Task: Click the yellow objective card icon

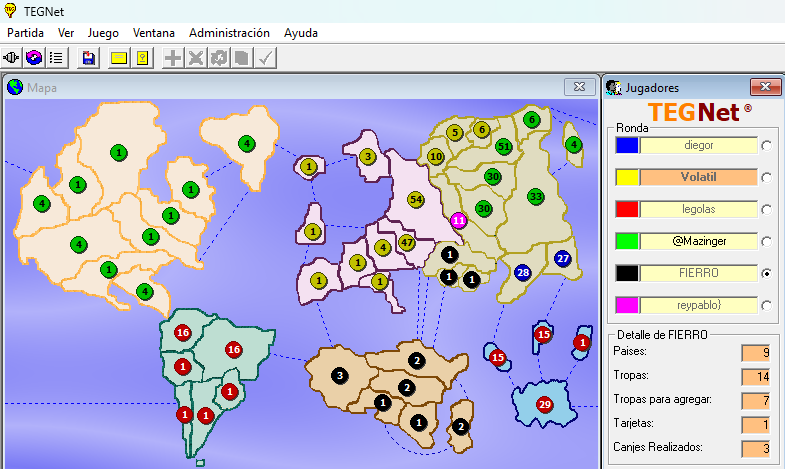Action: pos(142,58)
